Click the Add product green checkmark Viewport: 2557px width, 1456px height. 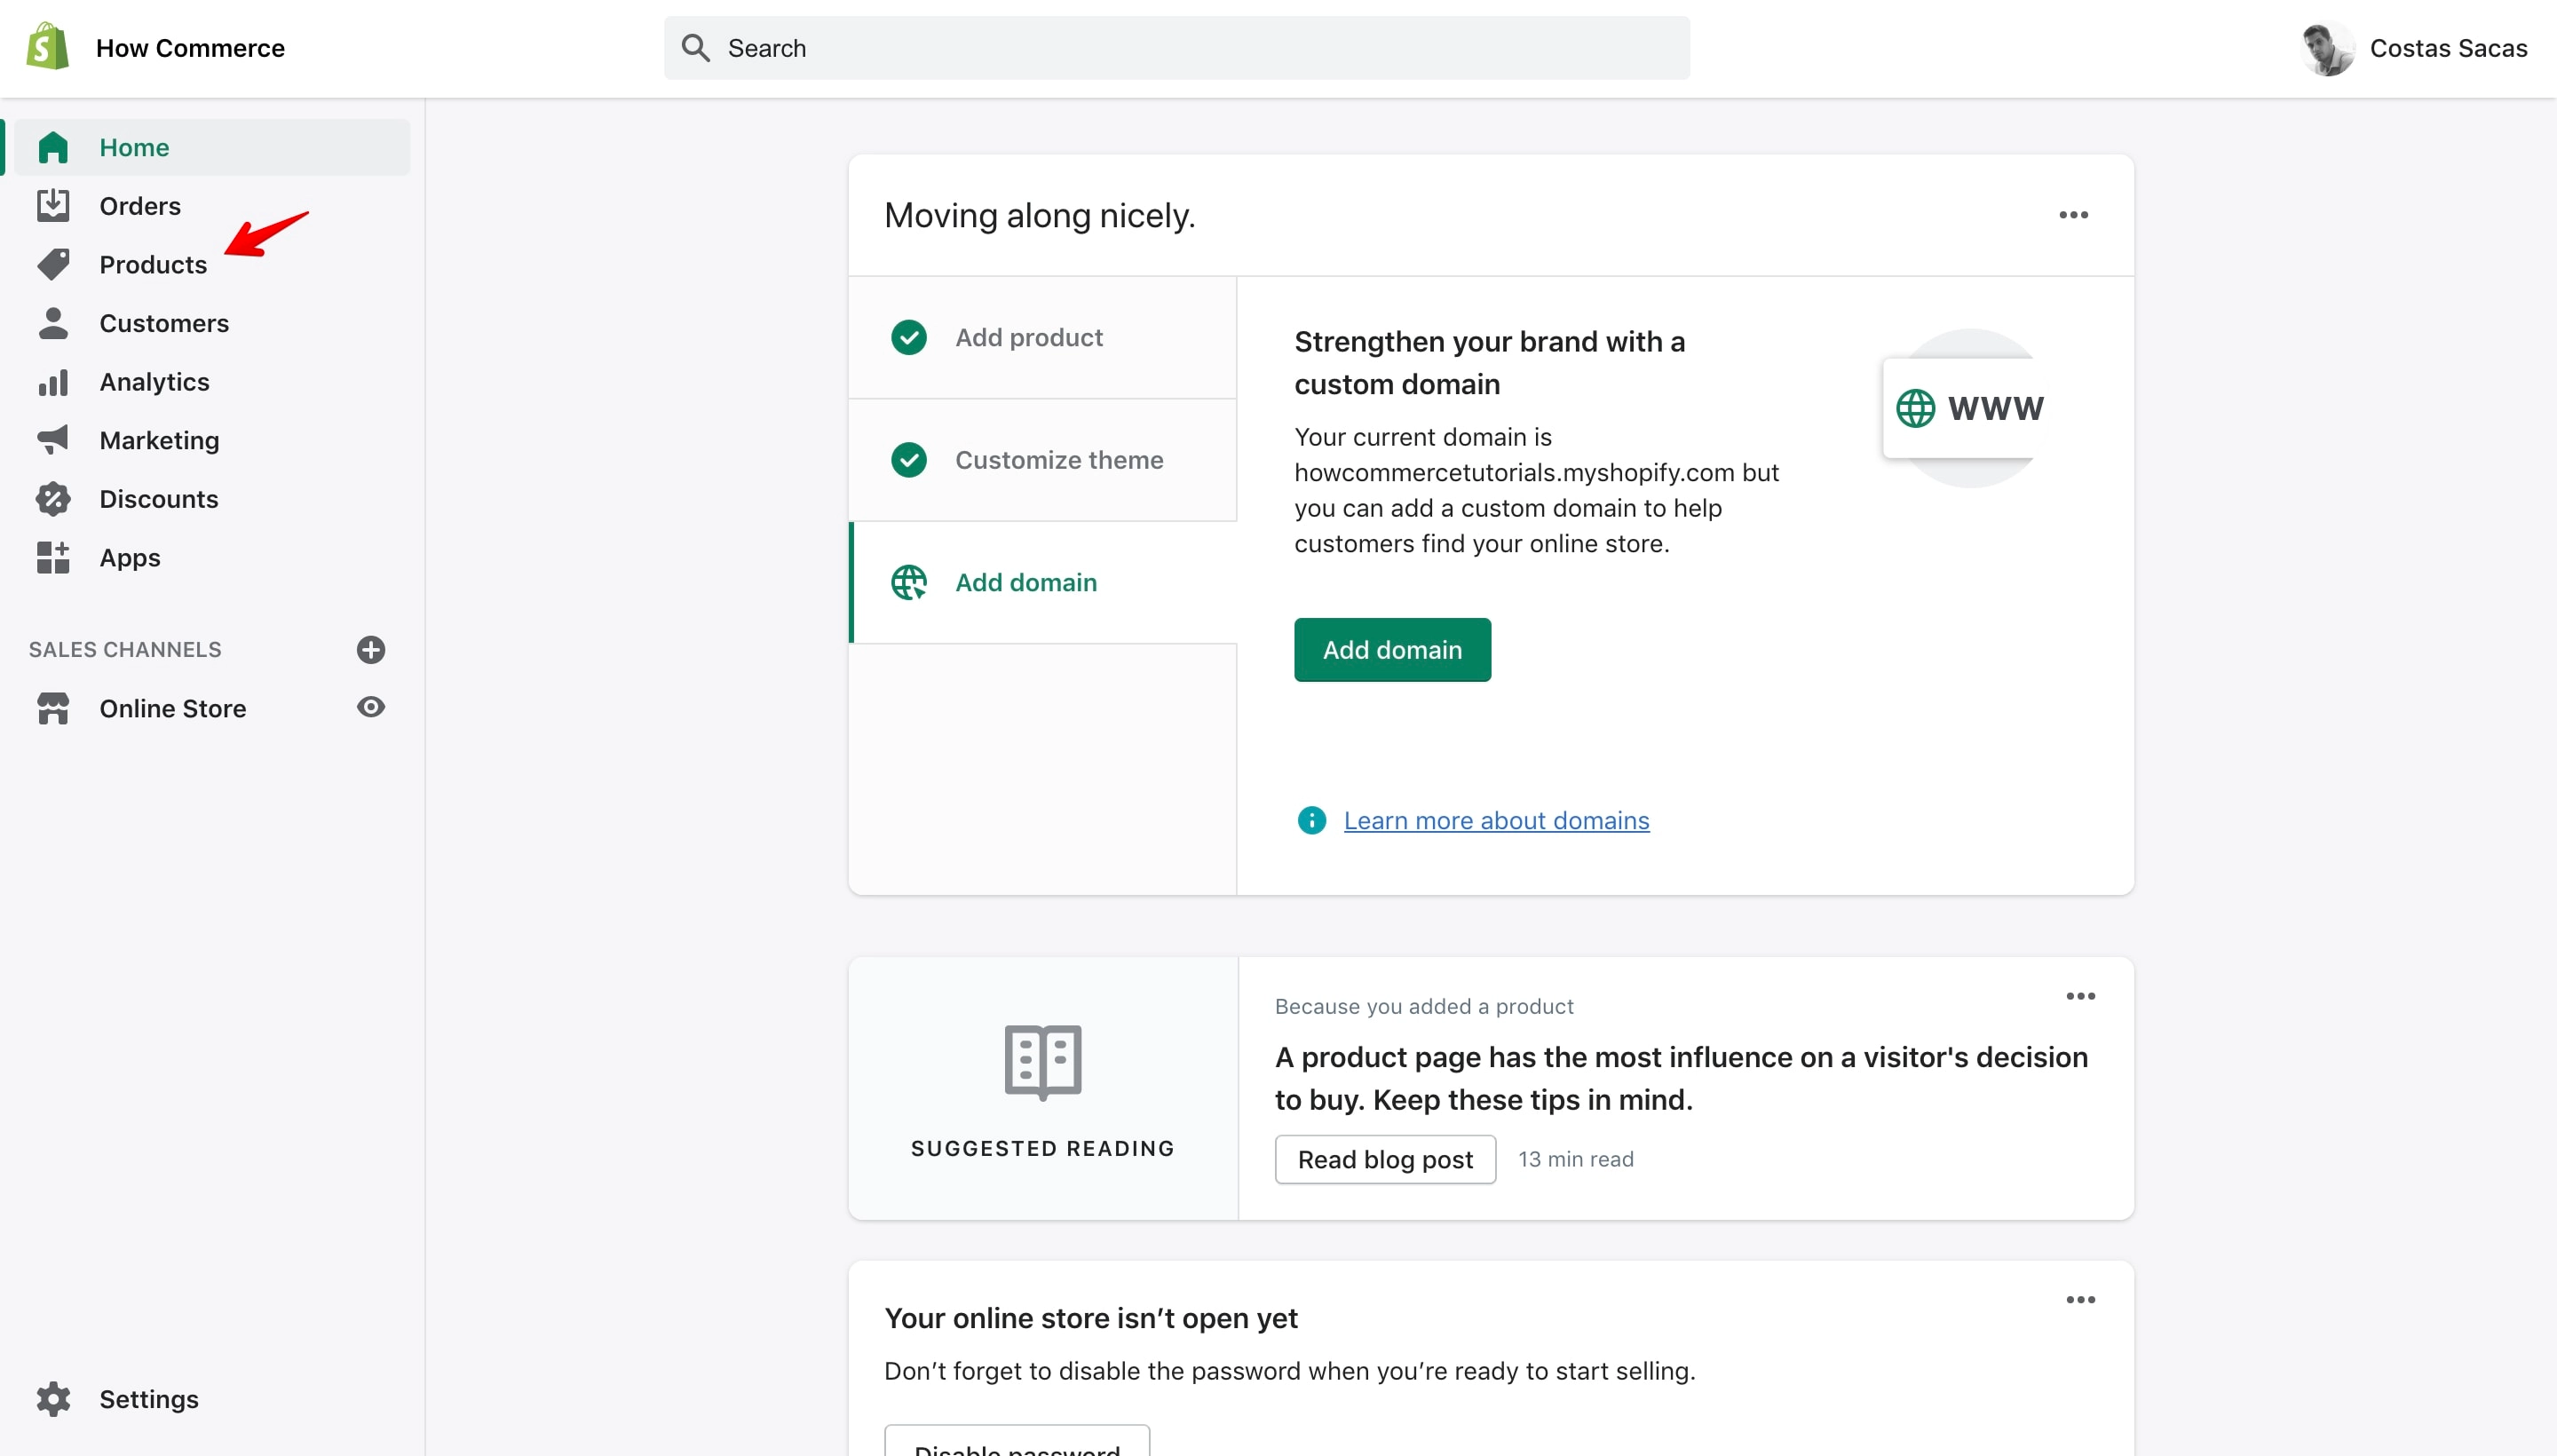click(909, 337)
